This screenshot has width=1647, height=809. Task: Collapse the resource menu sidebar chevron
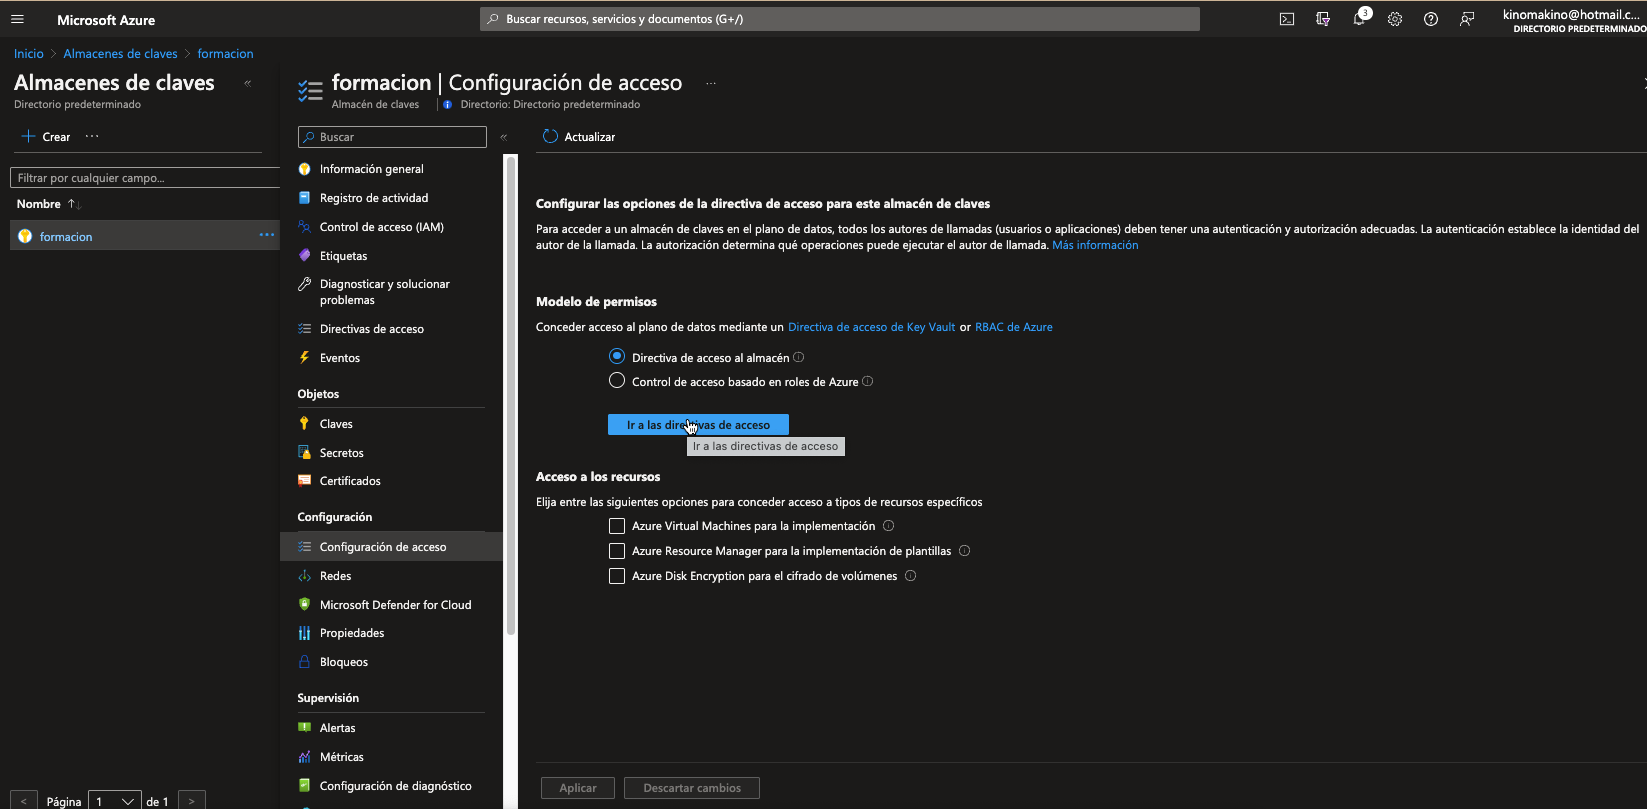click(x=504, y=137)
